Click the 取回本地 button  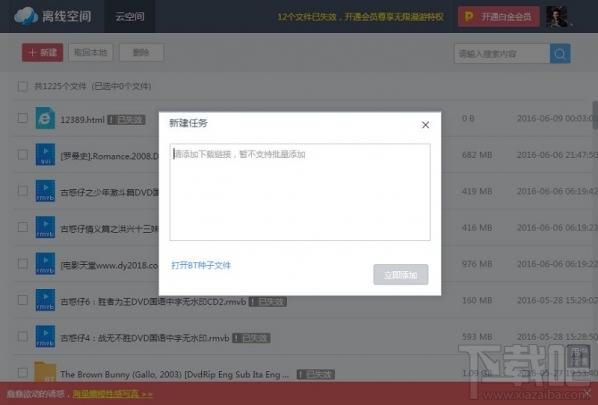91,53
